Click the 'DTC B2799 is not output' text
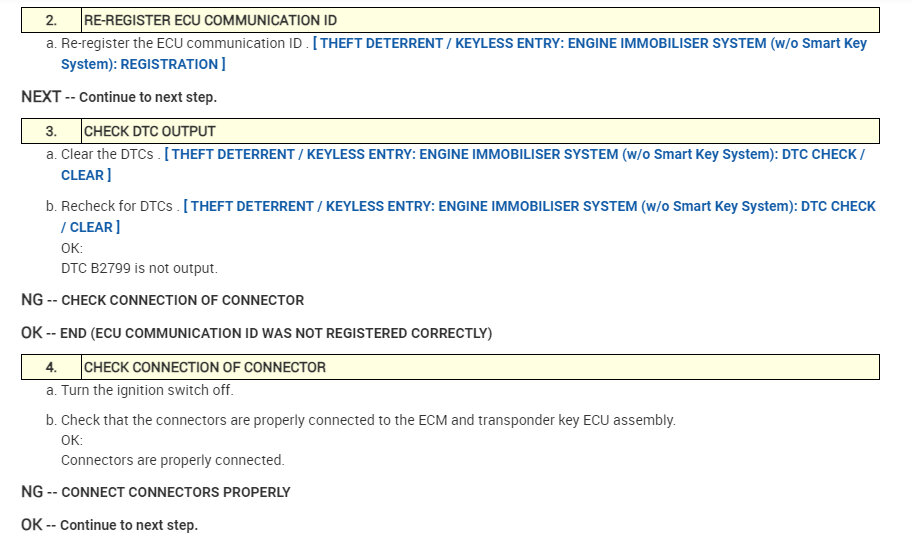Image resolution: width=912 pixels, height=542 pixels. click(139, 268)
